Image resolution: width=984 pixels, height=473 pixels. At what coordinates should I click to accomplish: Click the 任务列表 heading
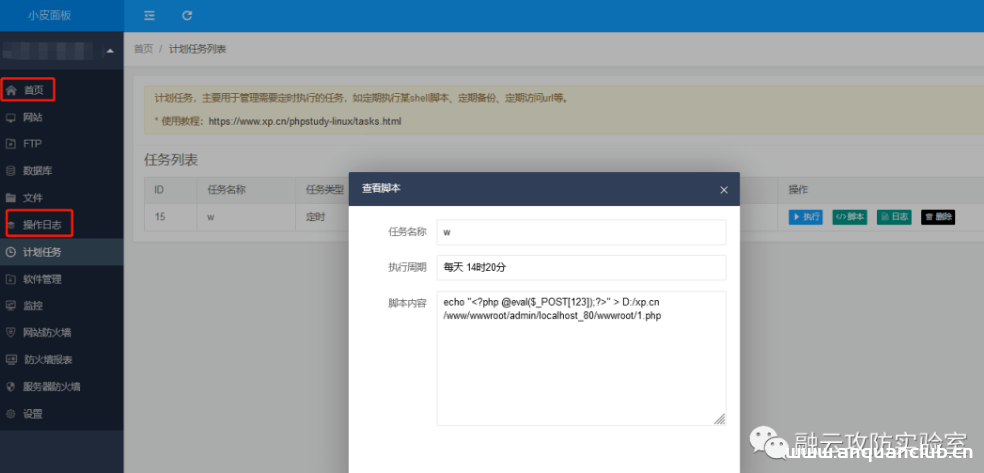click(x=171, y=160)
